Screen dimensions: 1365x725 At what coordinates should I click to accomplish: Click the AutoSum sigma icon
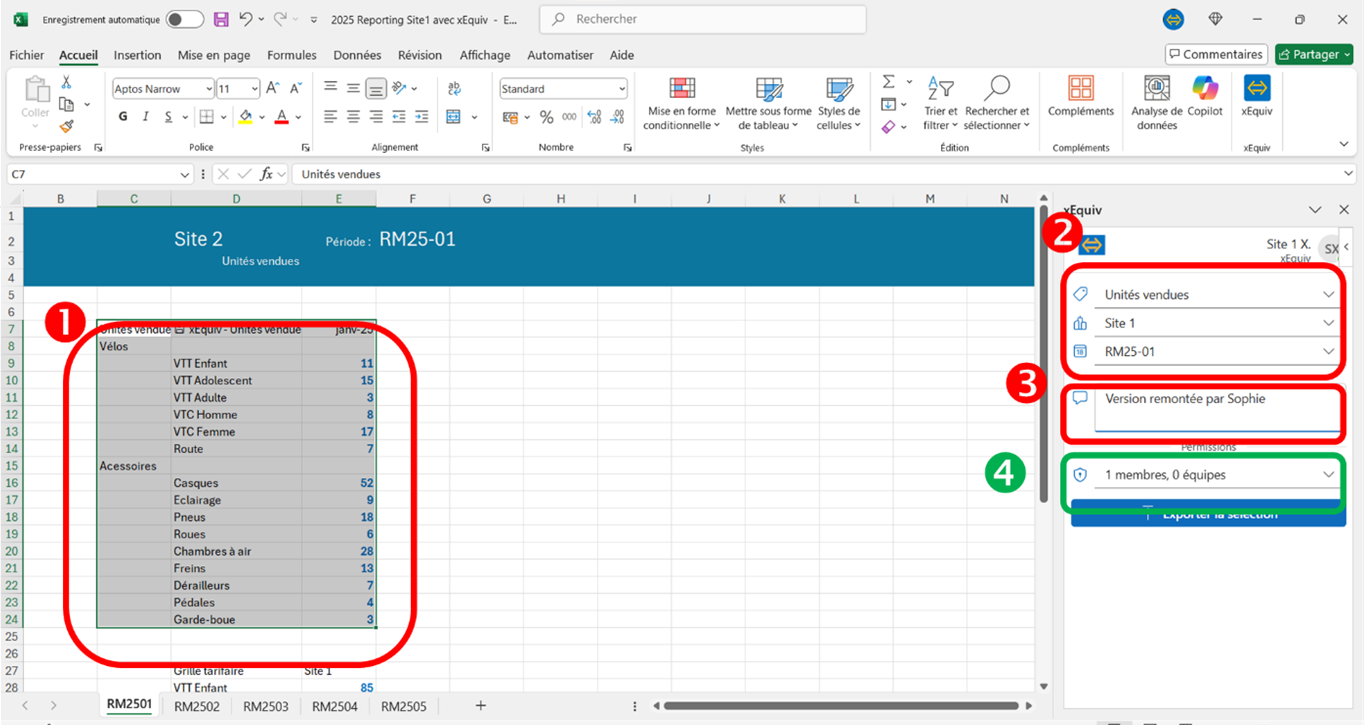(x=888, y=82)
